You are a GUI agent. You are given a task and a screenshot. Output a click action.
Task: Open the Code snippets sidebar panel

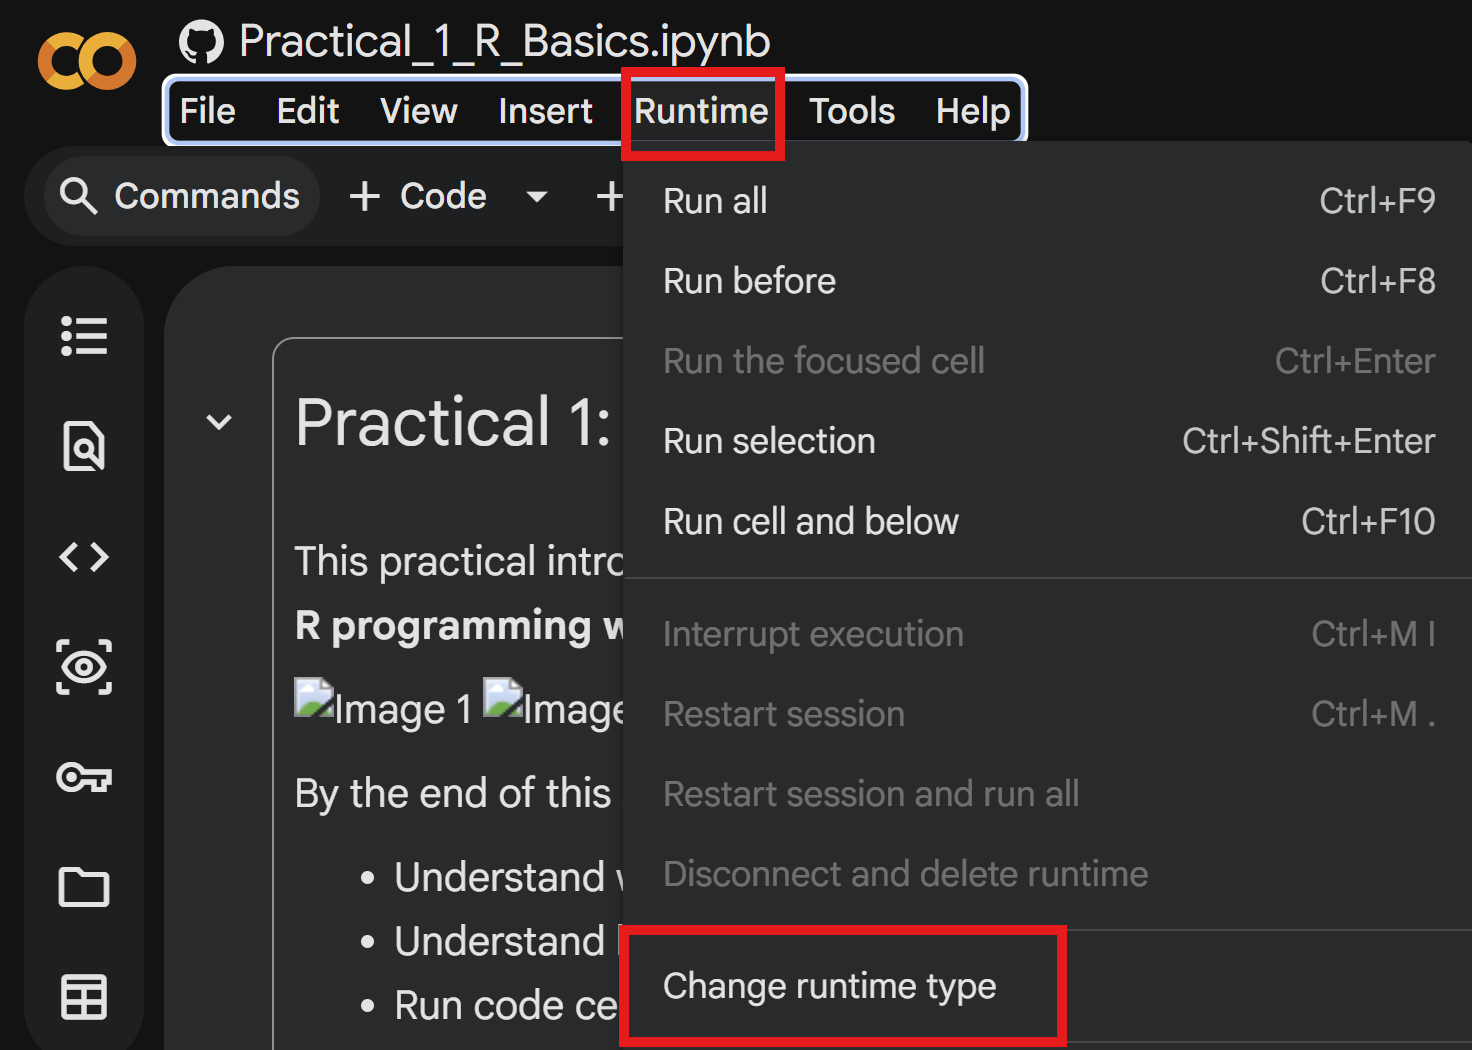[x=84, y=557]
